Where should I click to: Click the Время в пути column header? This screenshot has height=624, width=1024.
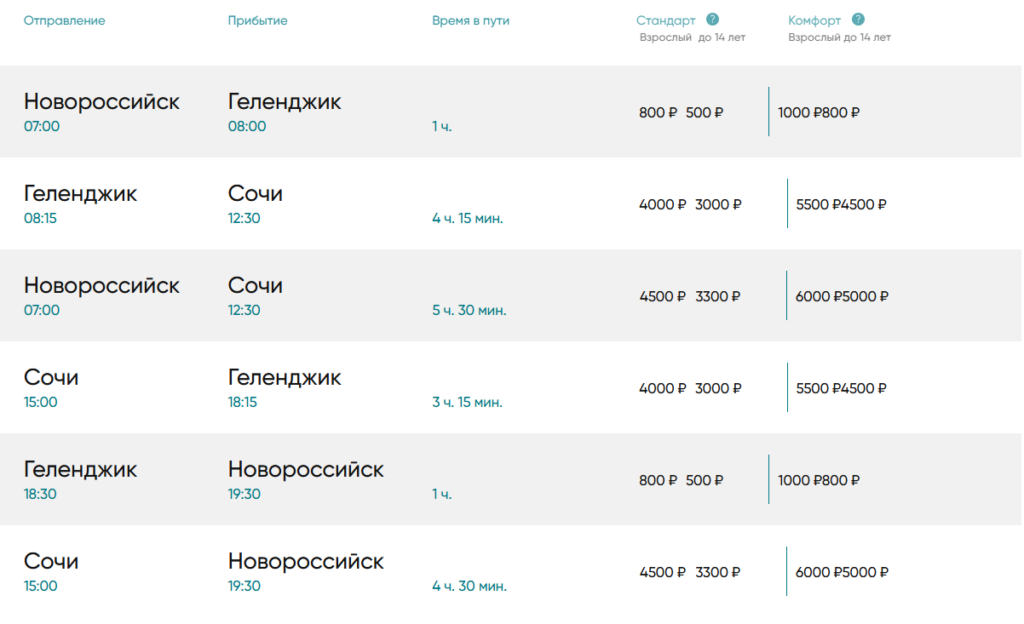click(470, 20)
